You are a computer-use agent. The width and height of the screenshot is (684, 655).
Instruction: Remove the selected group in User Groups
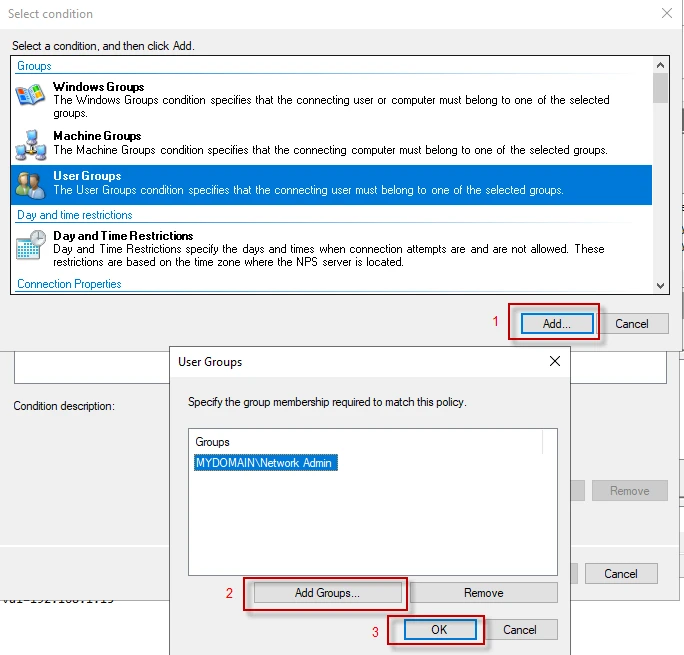tap(483, 593)
